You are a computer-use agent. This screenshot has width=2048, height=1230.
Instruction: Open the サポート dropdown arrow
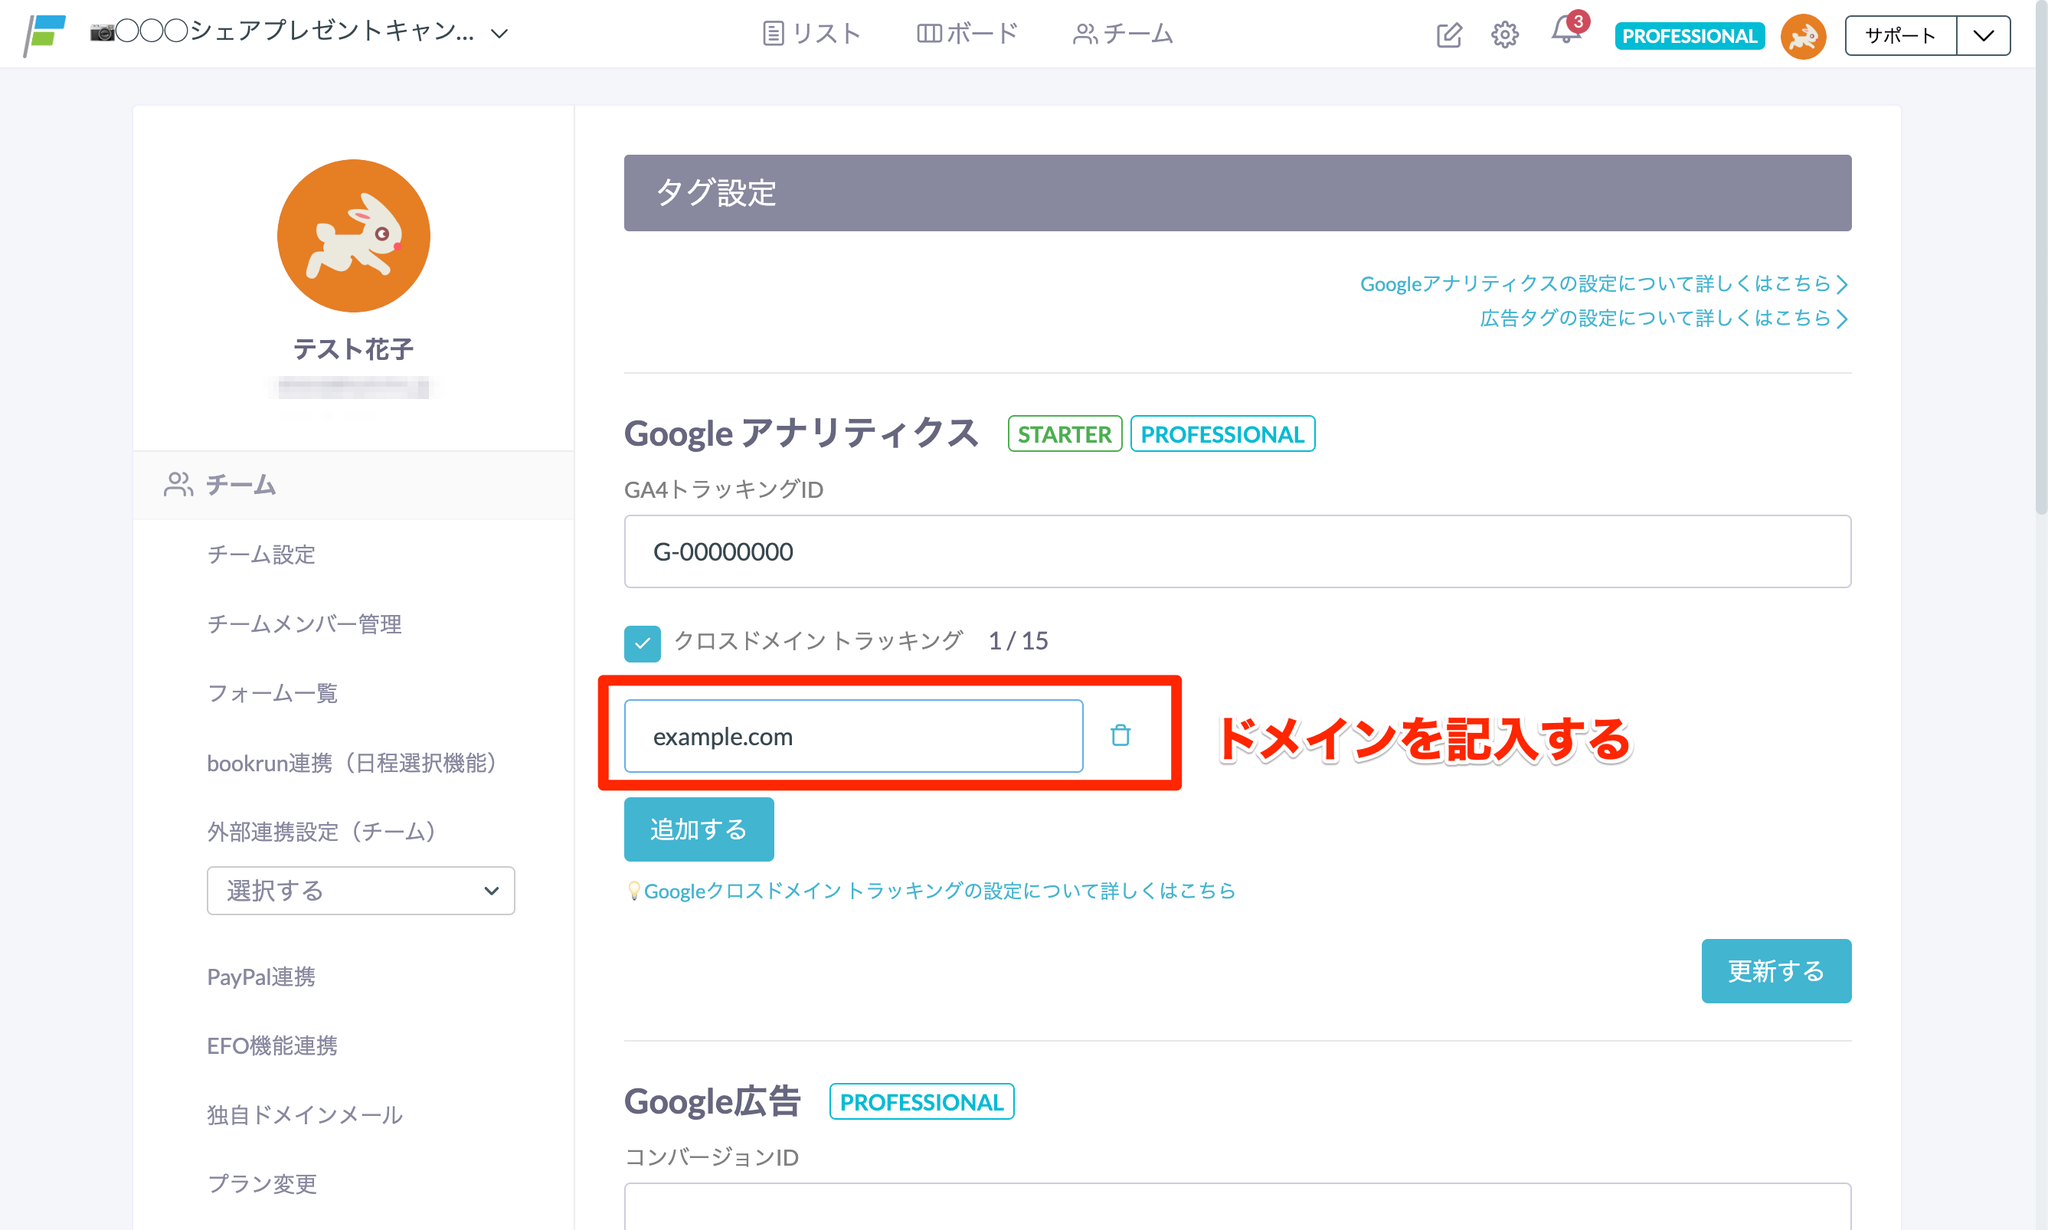[x=1983, y=36]
